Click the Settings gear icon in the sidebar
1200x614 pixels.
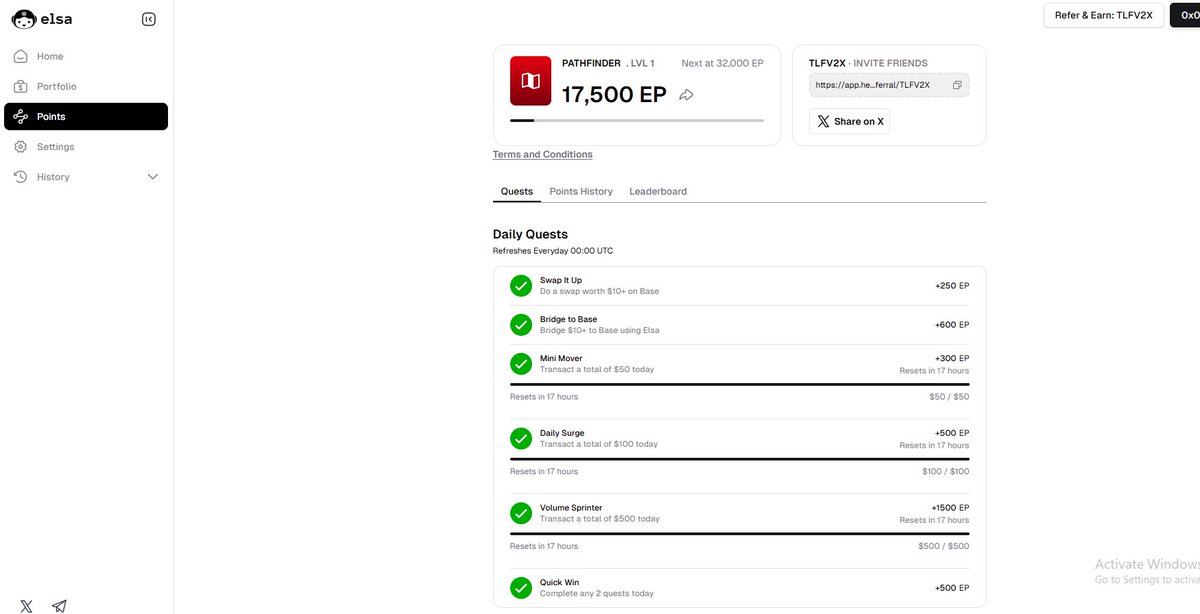(x=21, y=146)
